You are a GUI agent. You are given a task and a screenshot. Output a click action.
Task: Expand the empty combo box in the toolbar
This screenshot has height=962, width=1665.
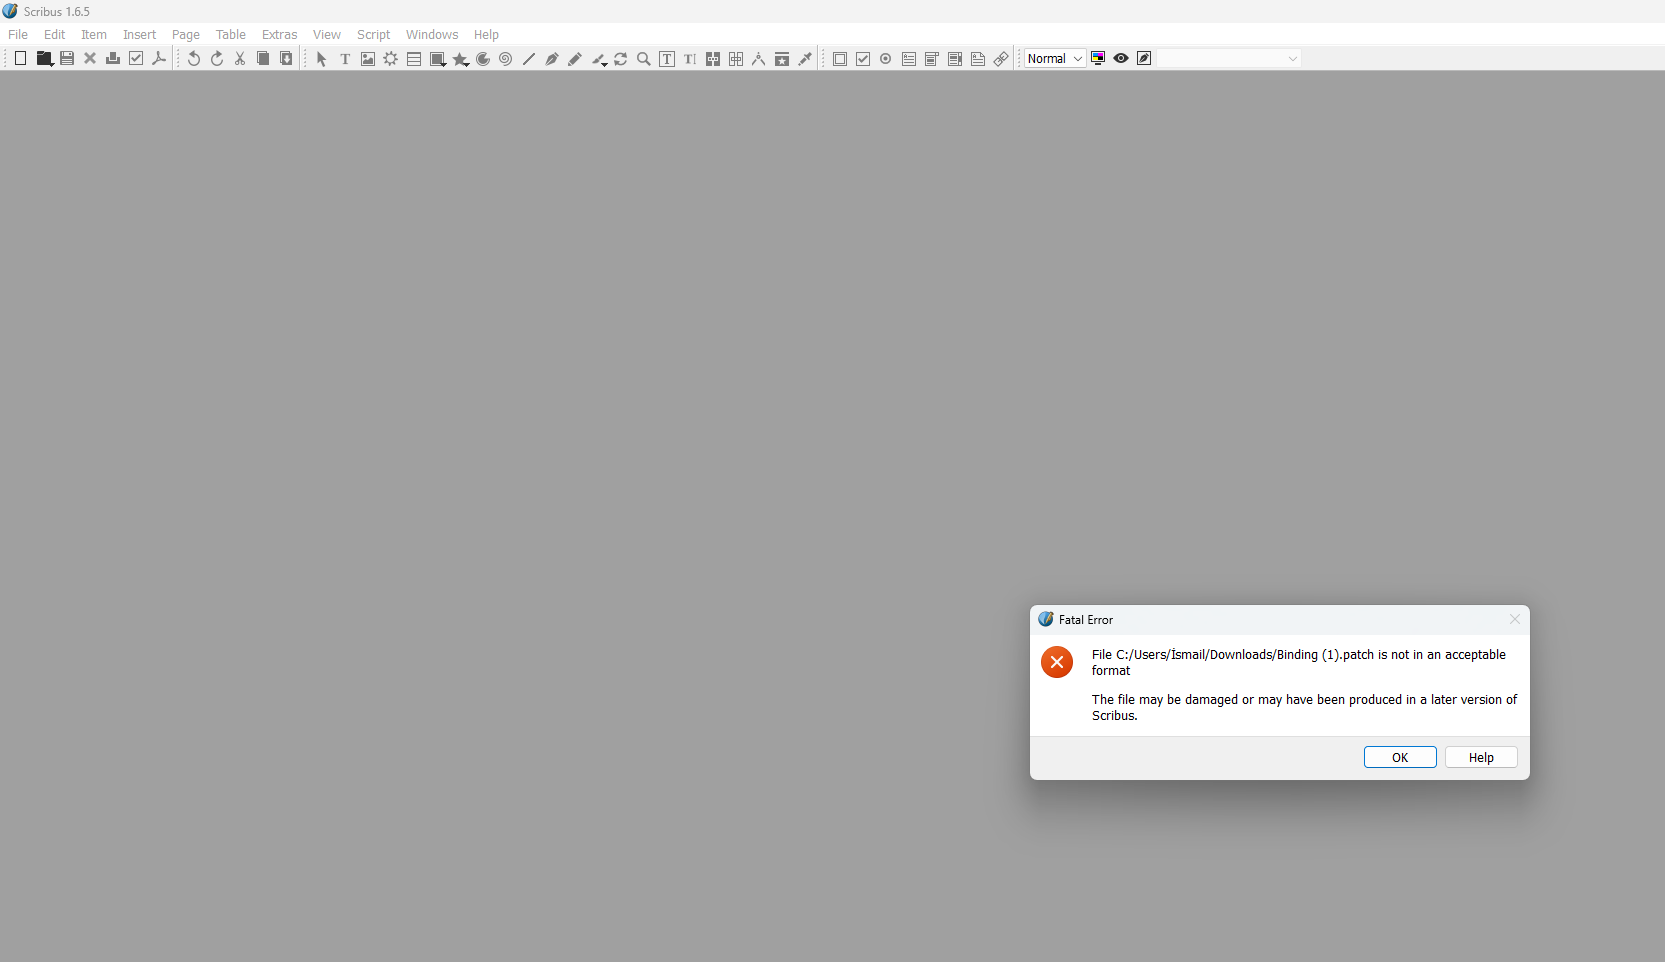[x=1229, y=59]
